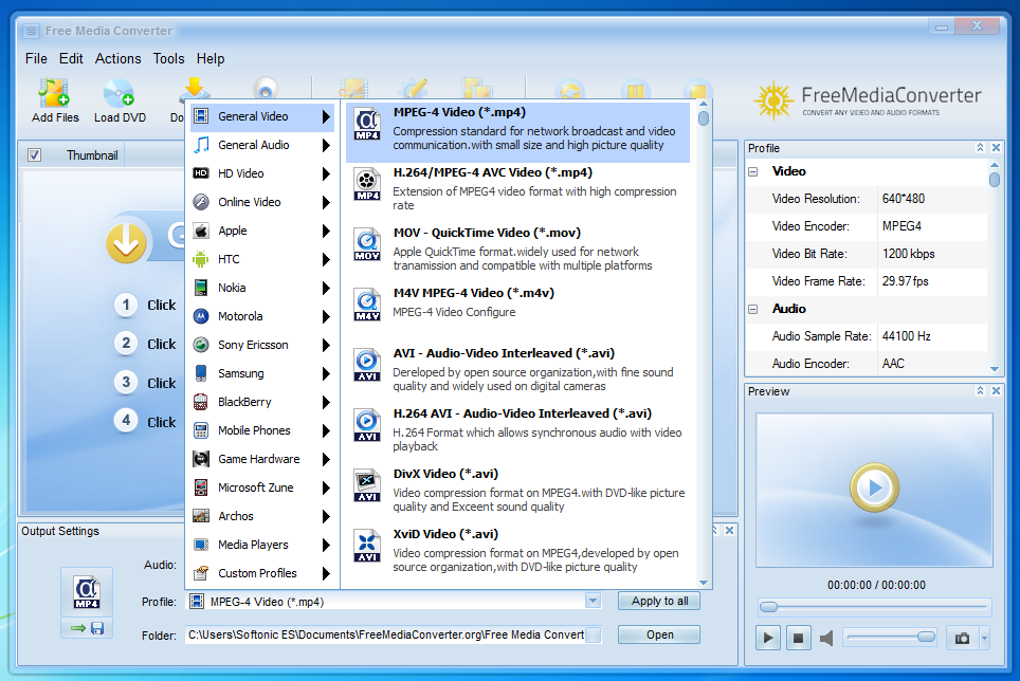Viewport: 1020px width, 681px height.
Task: Expand the Online Video submenu arrow
Action: tap(326, 202)
